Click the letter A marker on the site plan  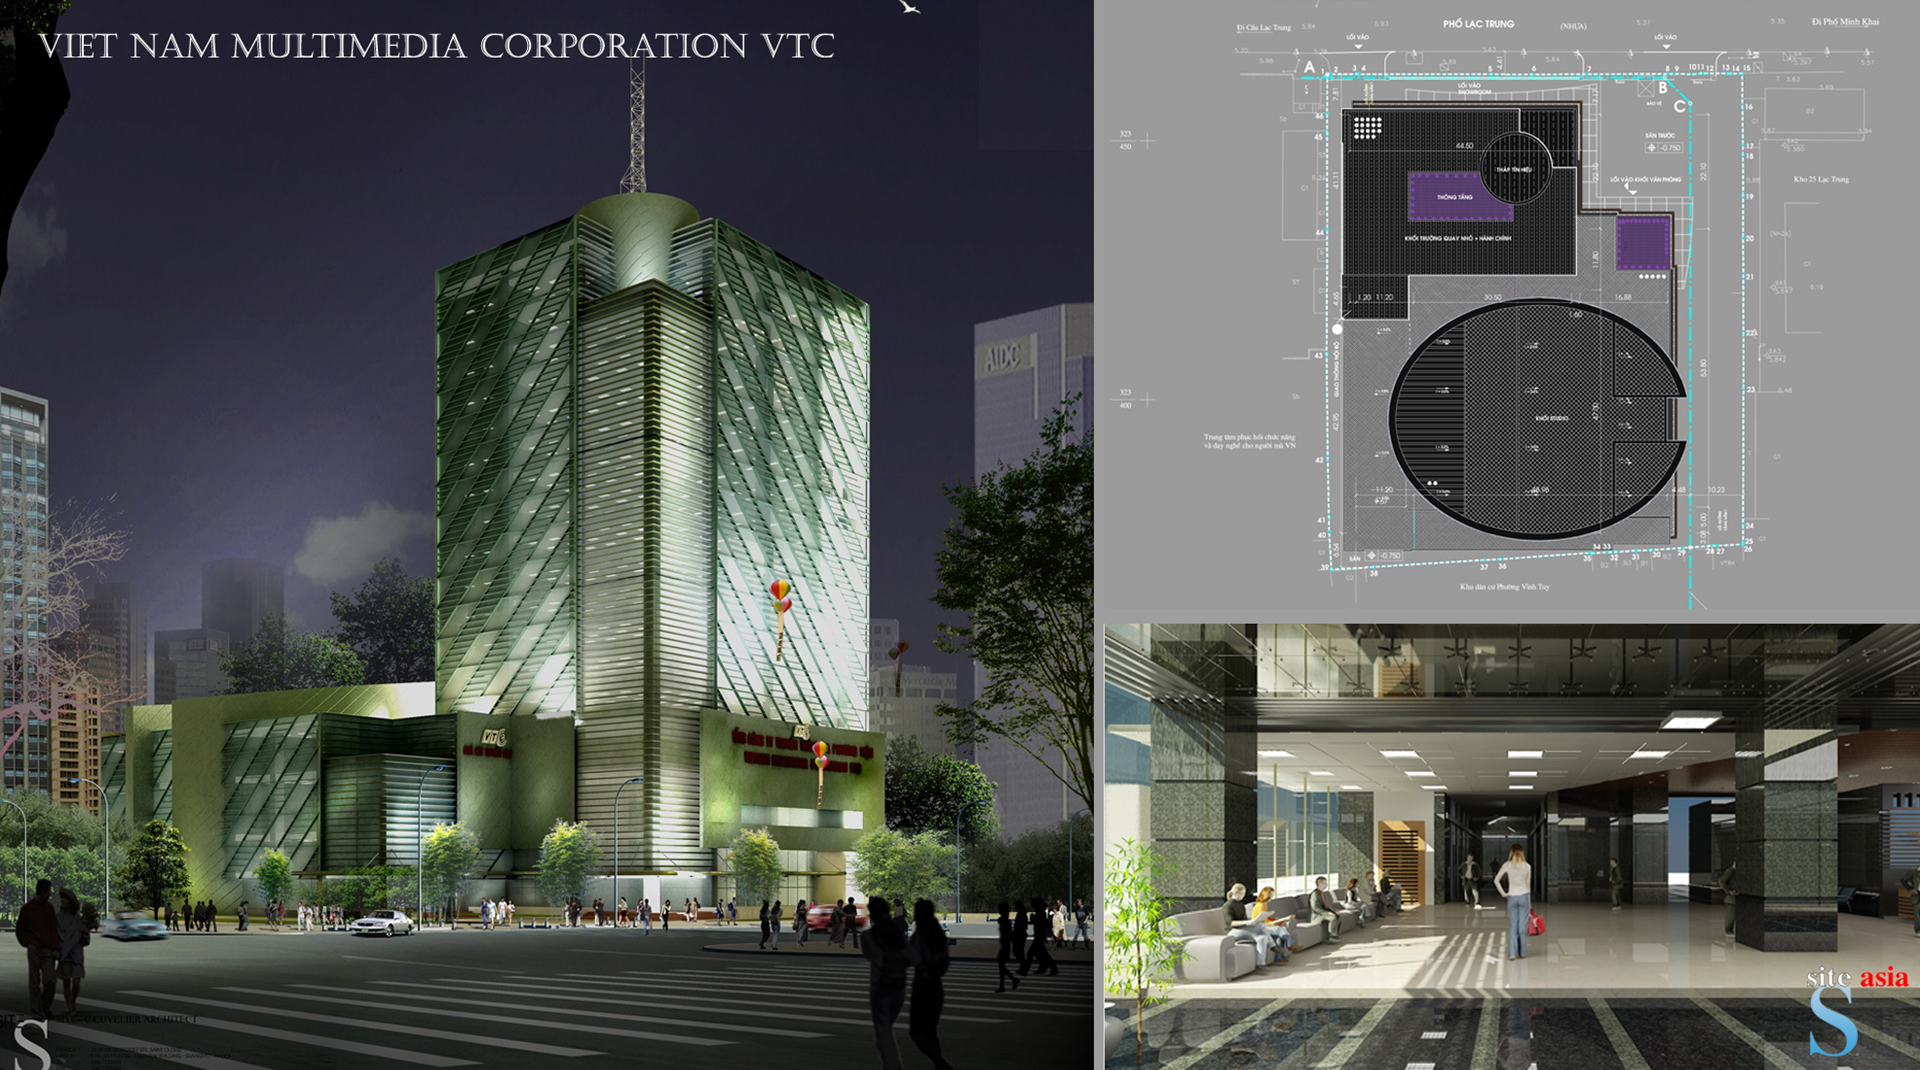[1310, 67]
